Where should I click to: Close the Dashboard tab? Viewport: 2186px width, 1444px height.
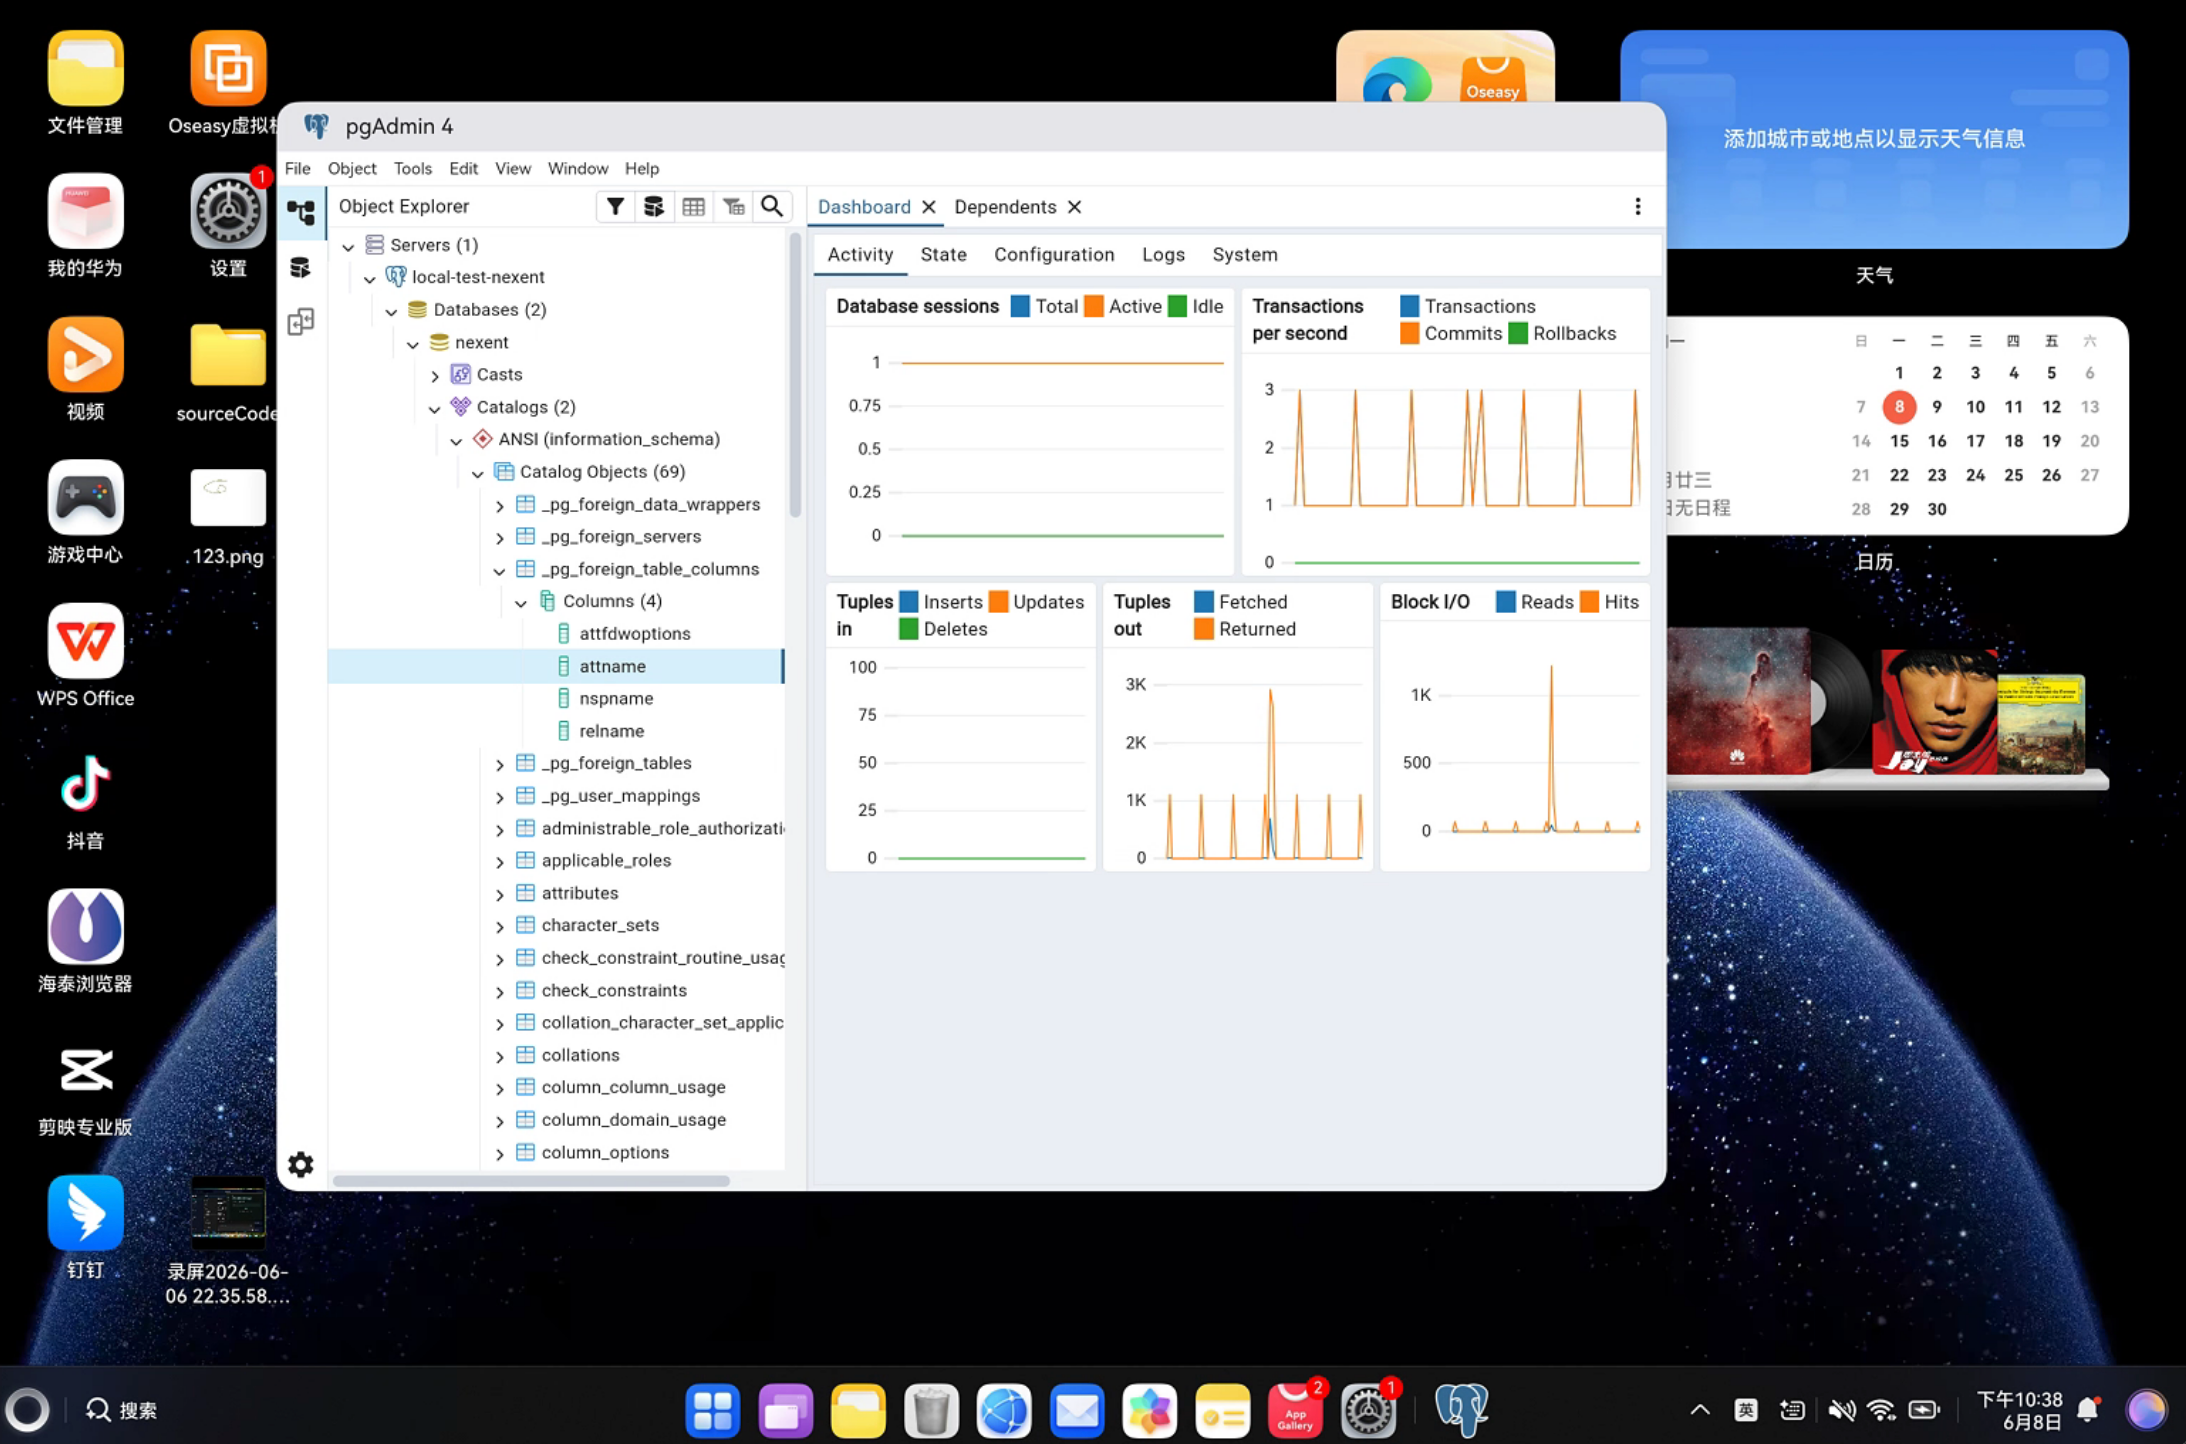pos(929,207)
